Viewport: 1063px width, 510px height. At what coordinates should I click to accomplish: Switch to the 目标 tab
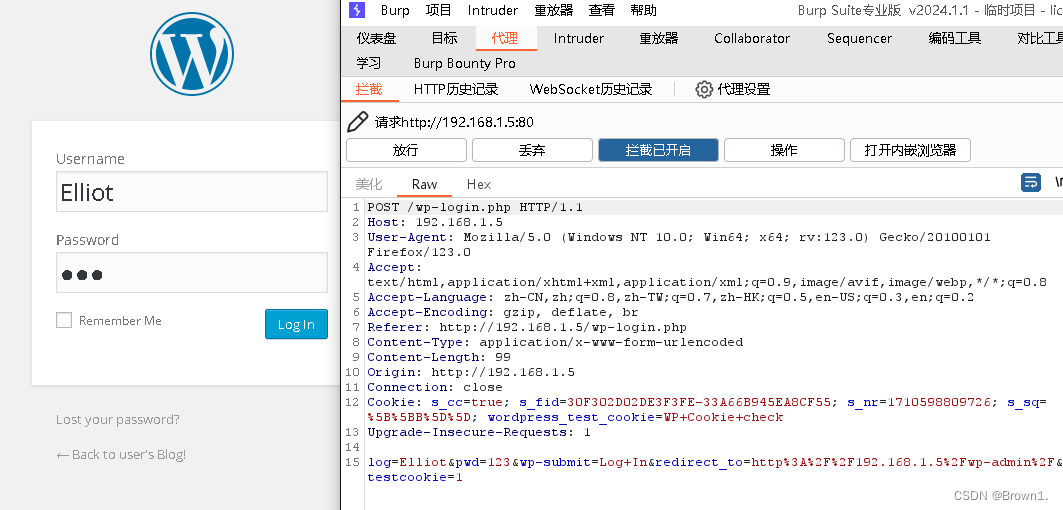[x=444, y=39]
